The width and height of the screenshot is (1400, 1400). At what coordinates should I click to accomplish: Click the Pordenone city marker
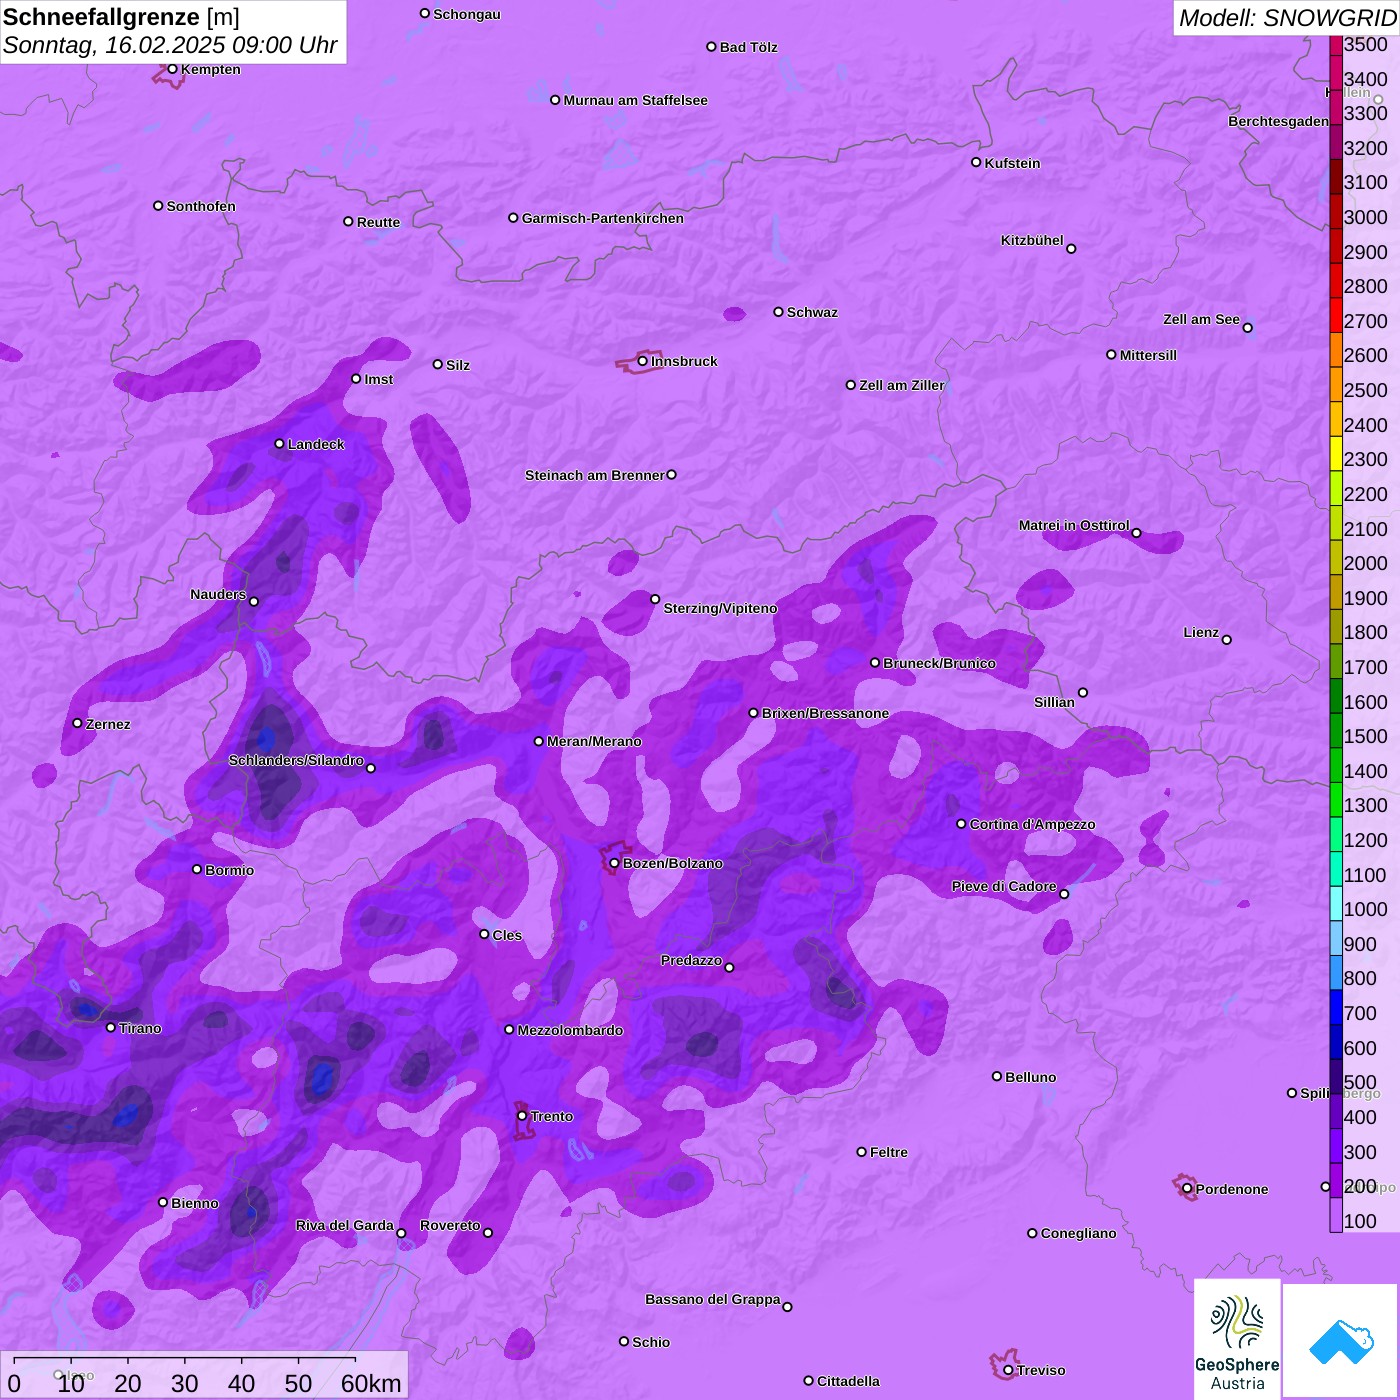coord(1187,1188)
